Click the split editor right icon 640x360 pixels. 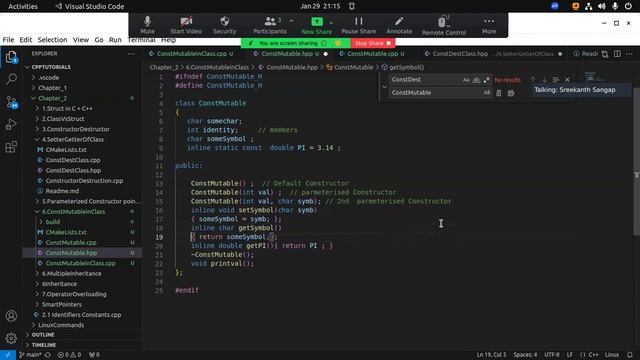pyautogui.click(x=617, y=54)
